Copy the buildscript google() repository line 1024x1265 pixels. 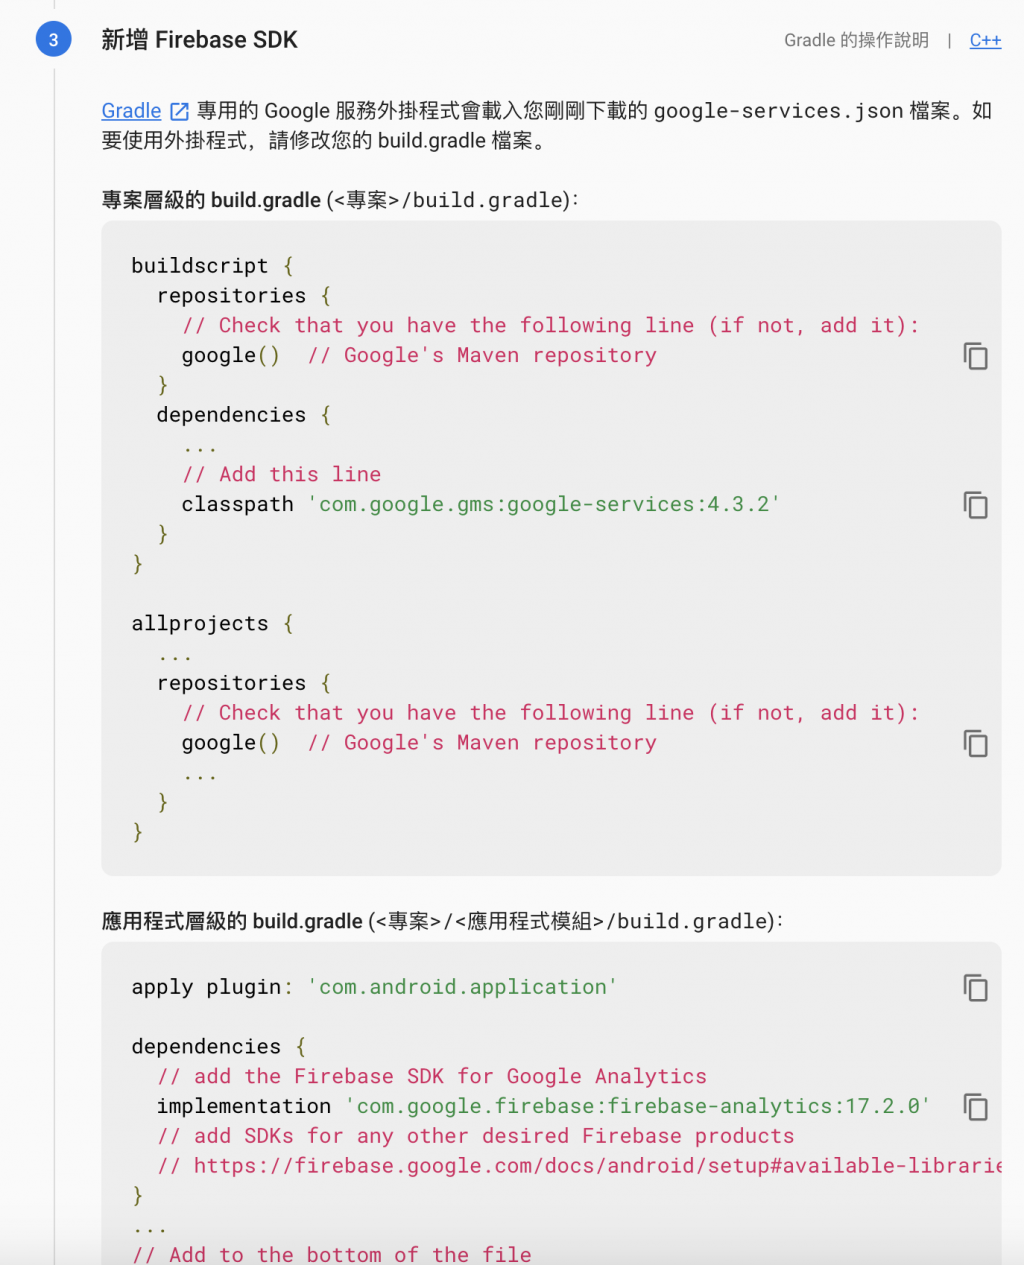coord(975,356)
